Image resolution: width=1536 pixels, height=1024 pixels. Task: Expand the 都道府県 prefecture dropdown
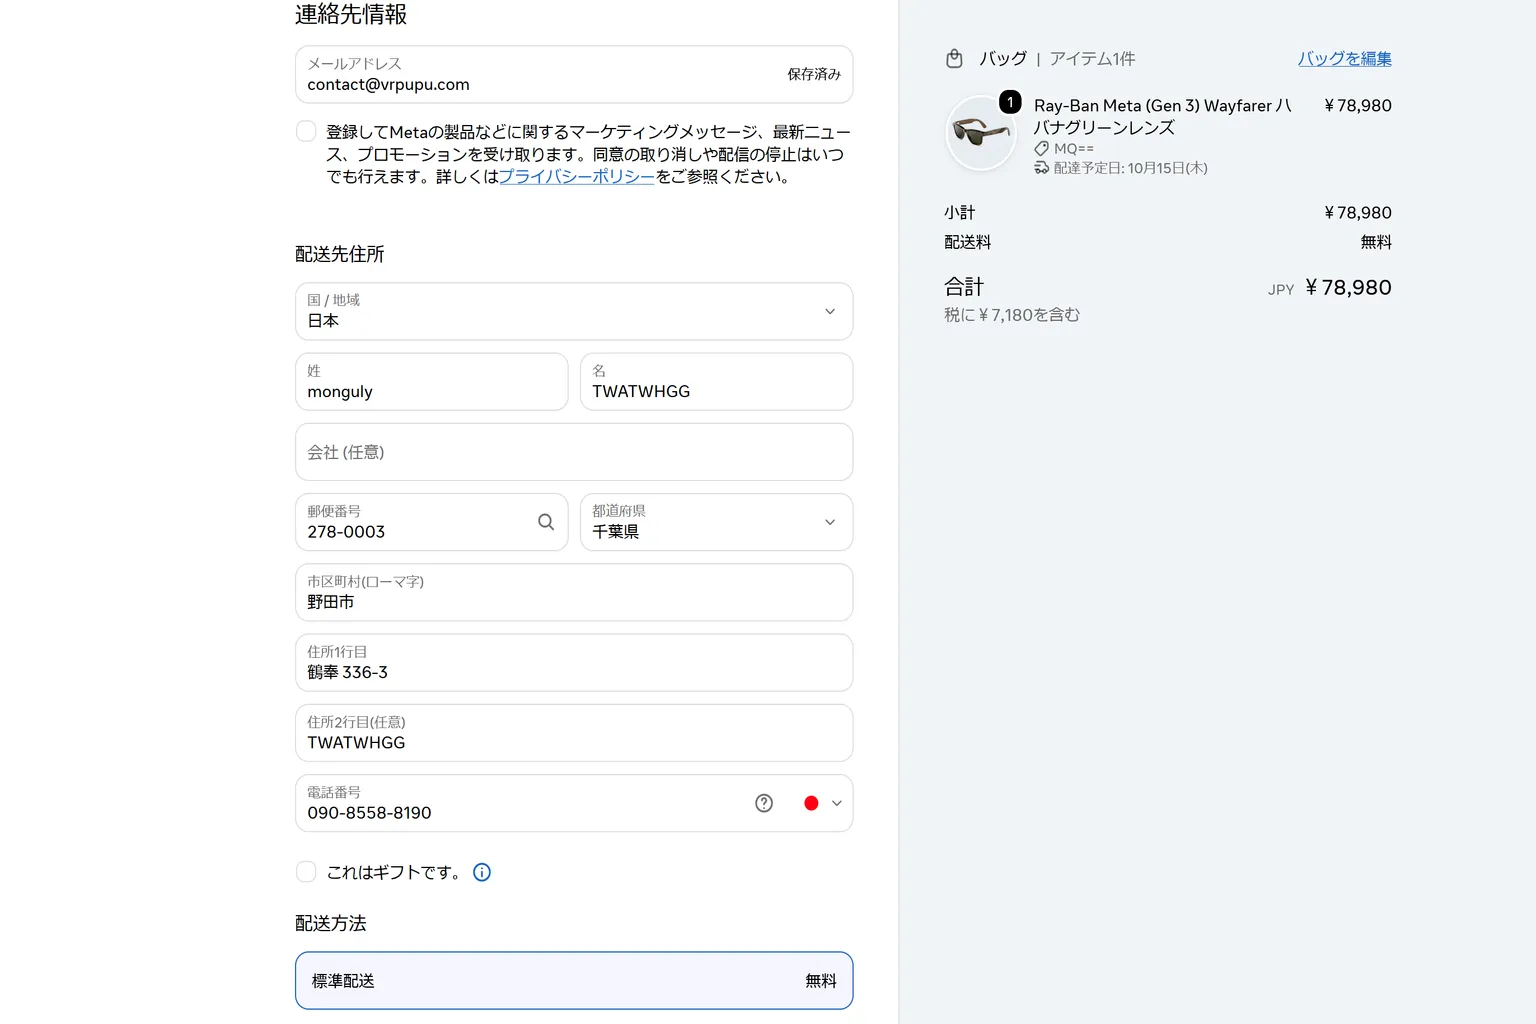tap(716, 522)
